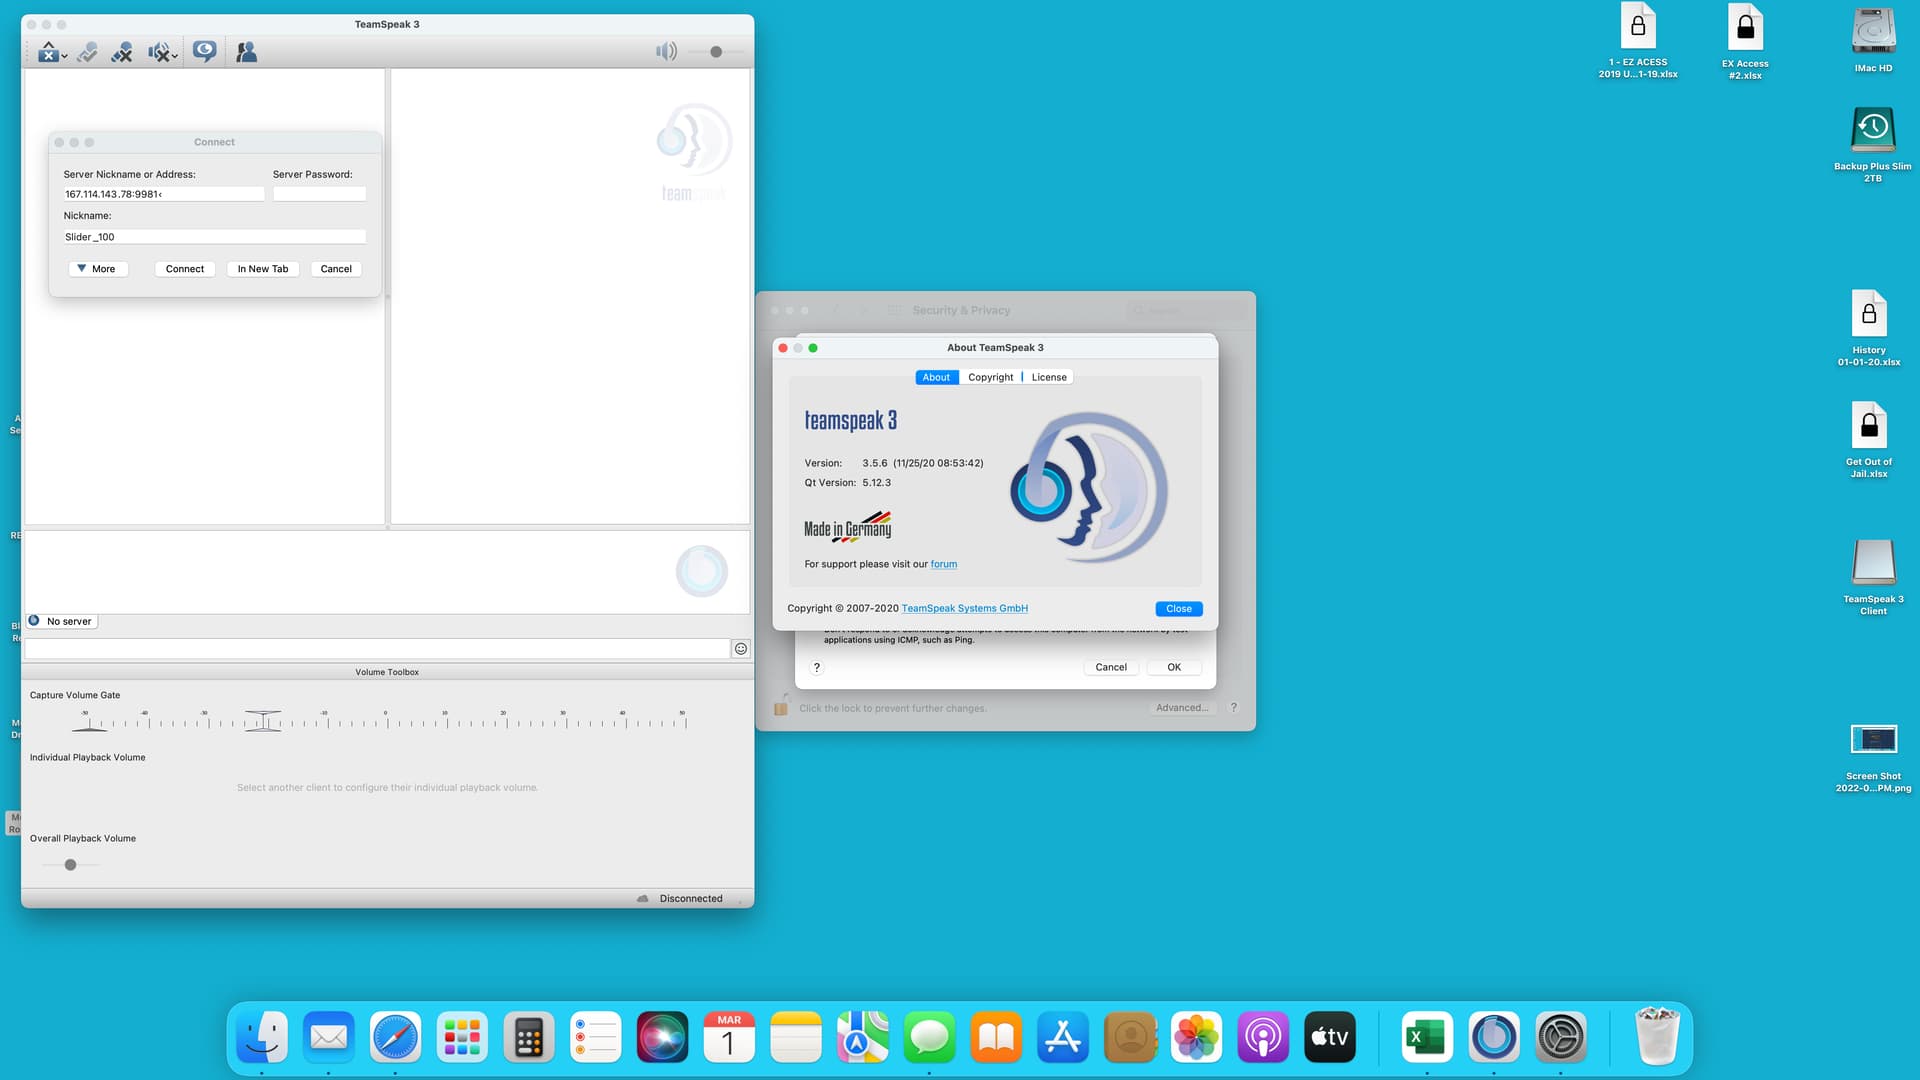Insert an emoji via the smiley icon
The height and width of the screenshot is (1080, 1920).
(x=740, y=648)
